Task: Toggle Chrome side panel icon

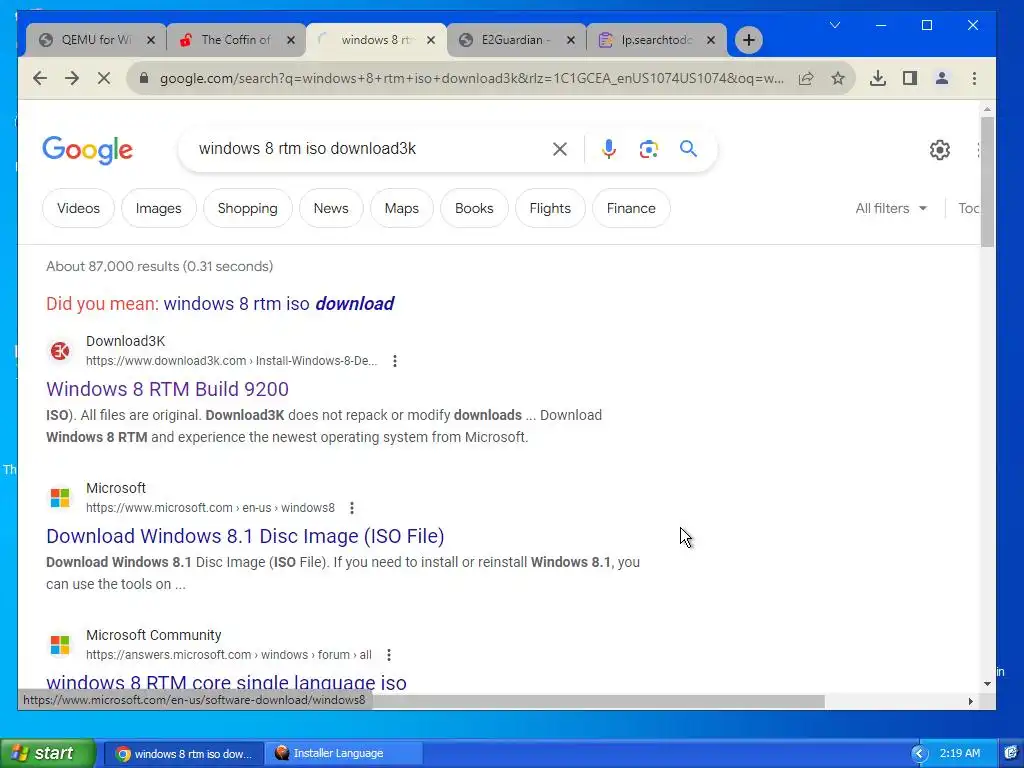Action: click(910, 78)
